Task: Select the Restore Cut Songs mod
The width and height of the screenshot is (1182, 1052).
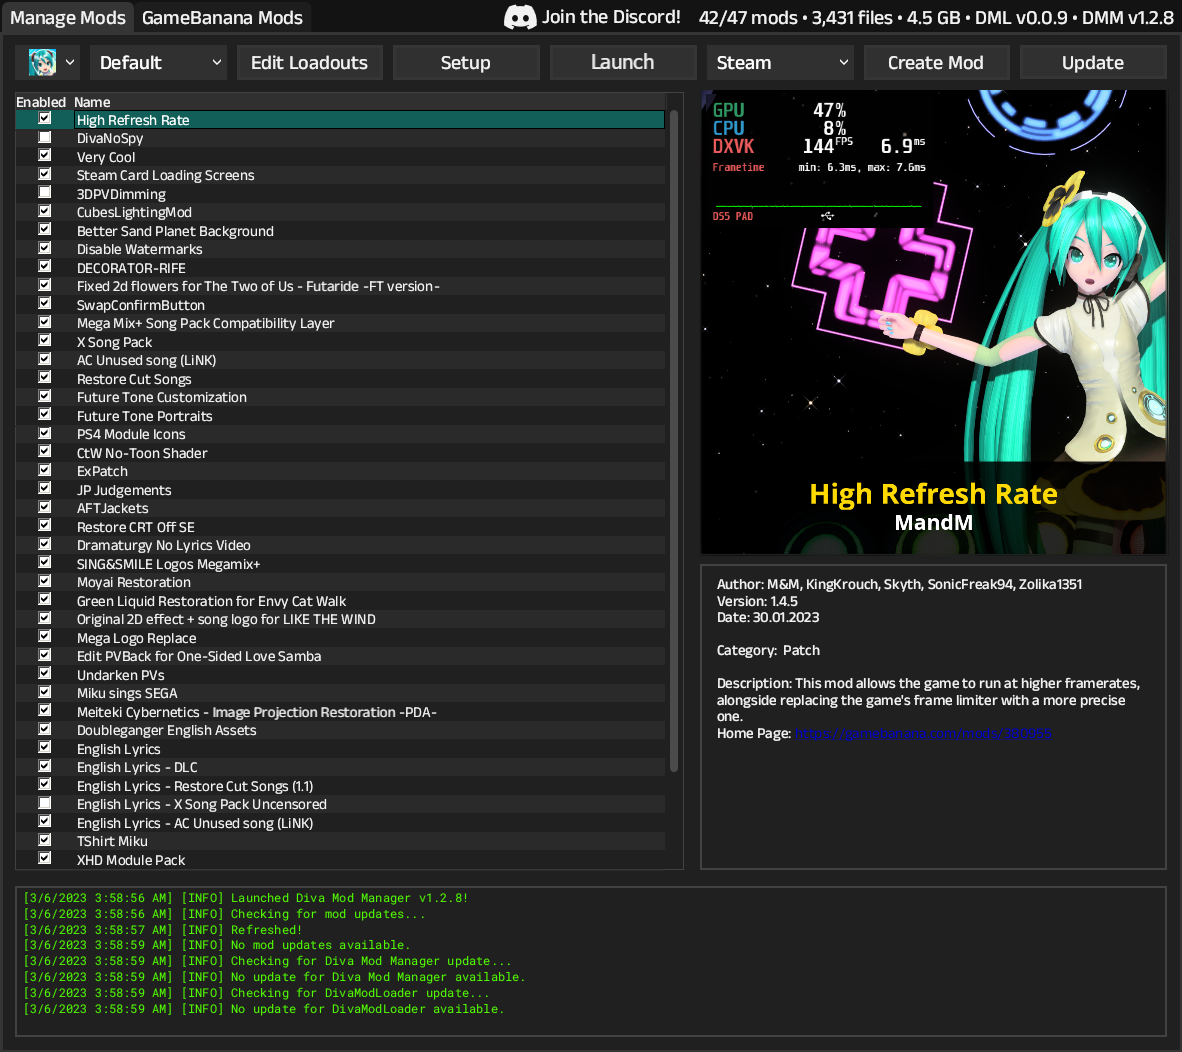Action: (x=340, y=379)
